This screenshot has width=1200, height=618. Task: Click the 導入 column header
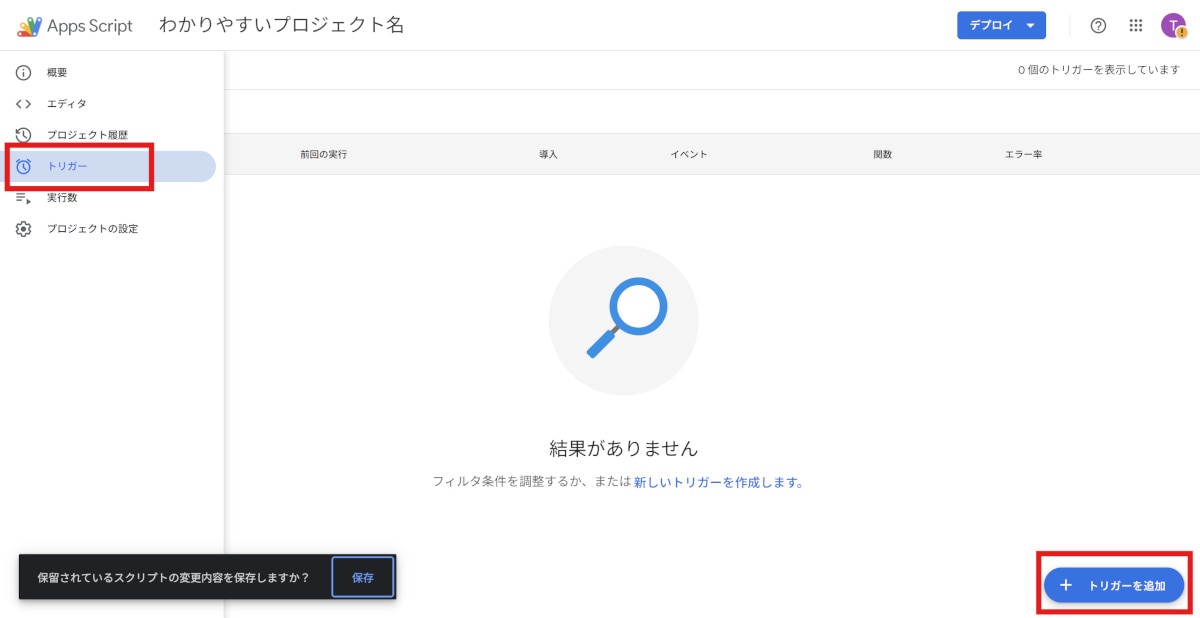point(548,155)
